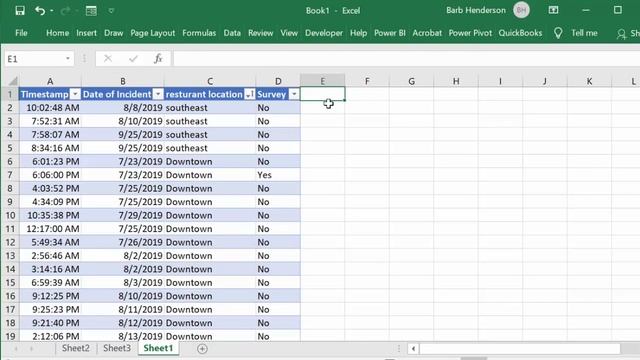
Task: Open the Data ribbon tab
Action: pos(232,33)
